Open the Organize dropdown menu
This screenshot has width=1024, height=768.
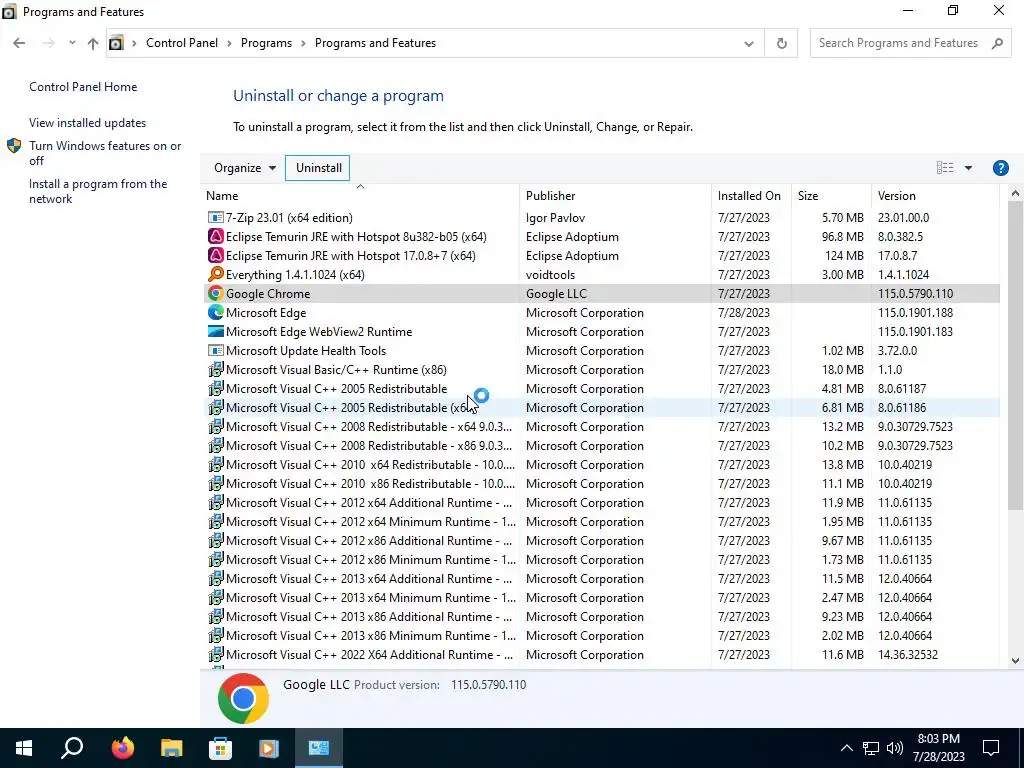245,168
